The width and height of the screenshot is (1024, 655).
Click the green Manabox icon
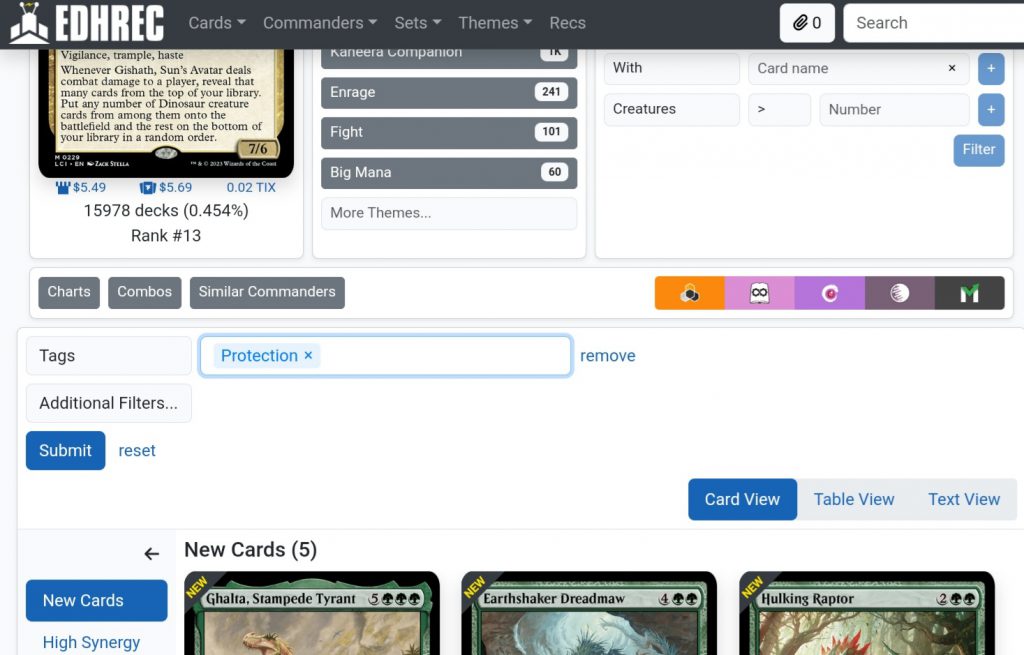click(x=969, y=293)
